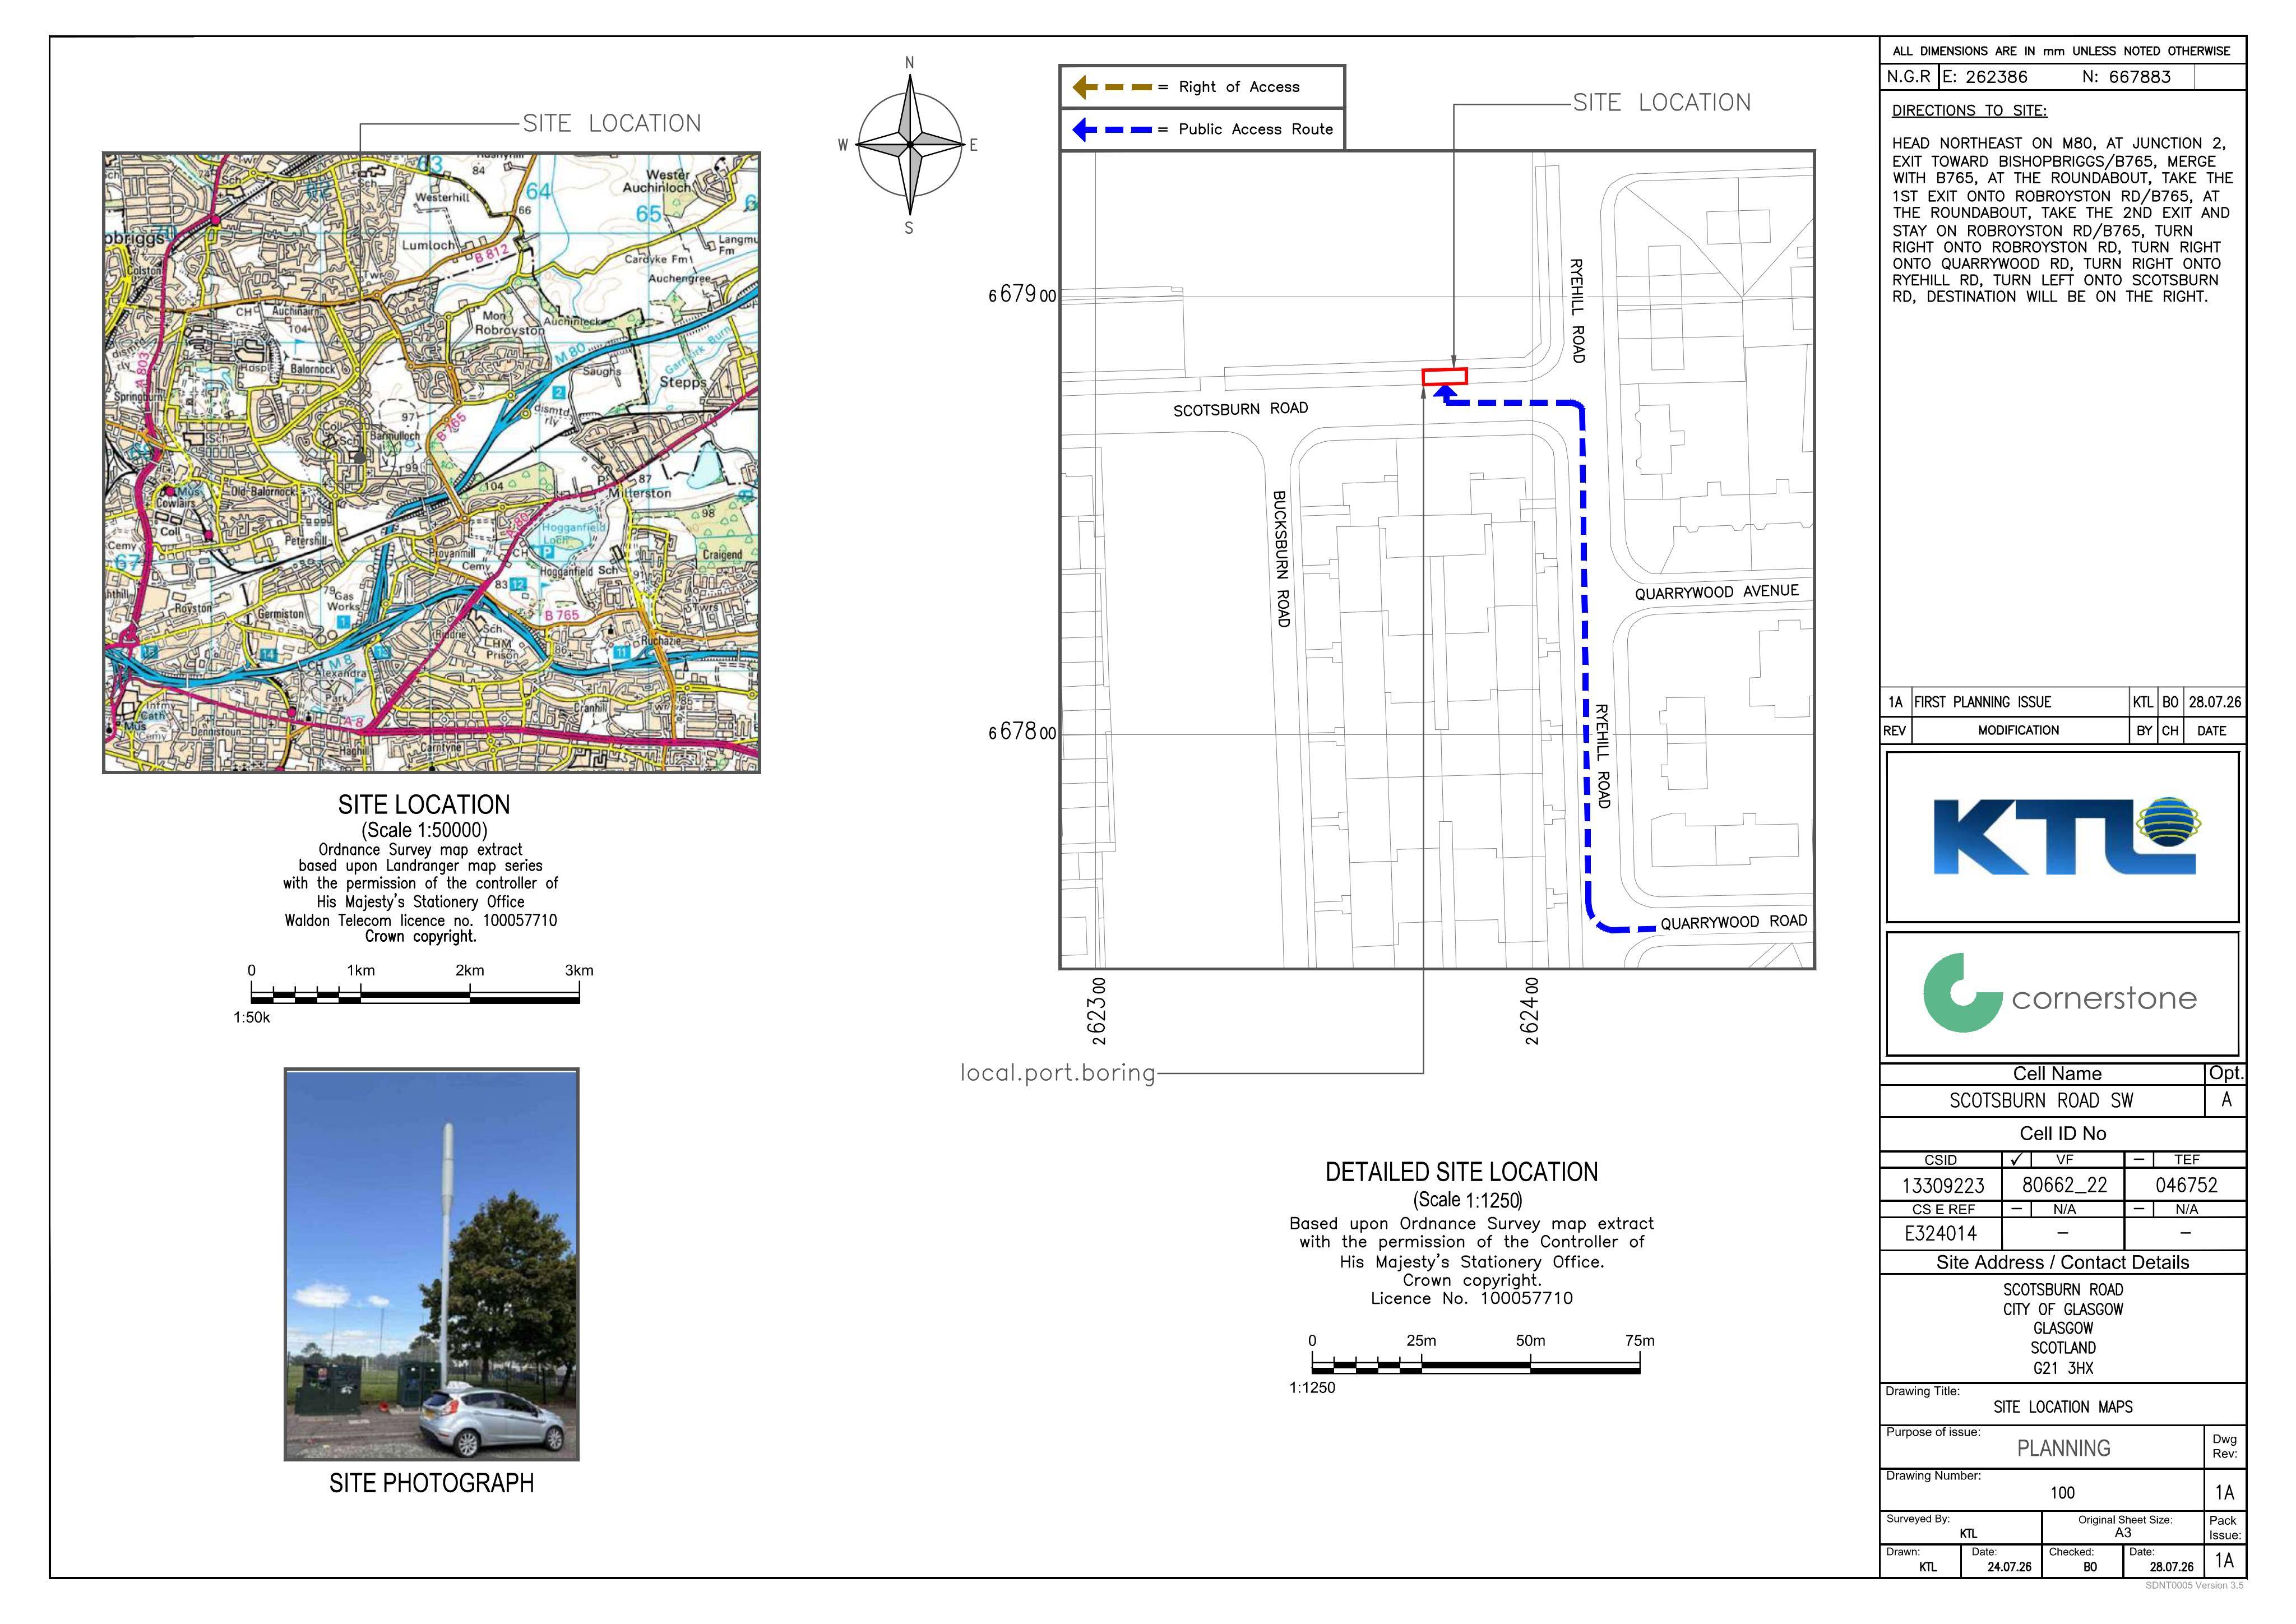Select the 'FIRST PLANNING ISSUE' revision entry
The width and height of the screenshot is (2296, 1624).
click(1982, 702)
